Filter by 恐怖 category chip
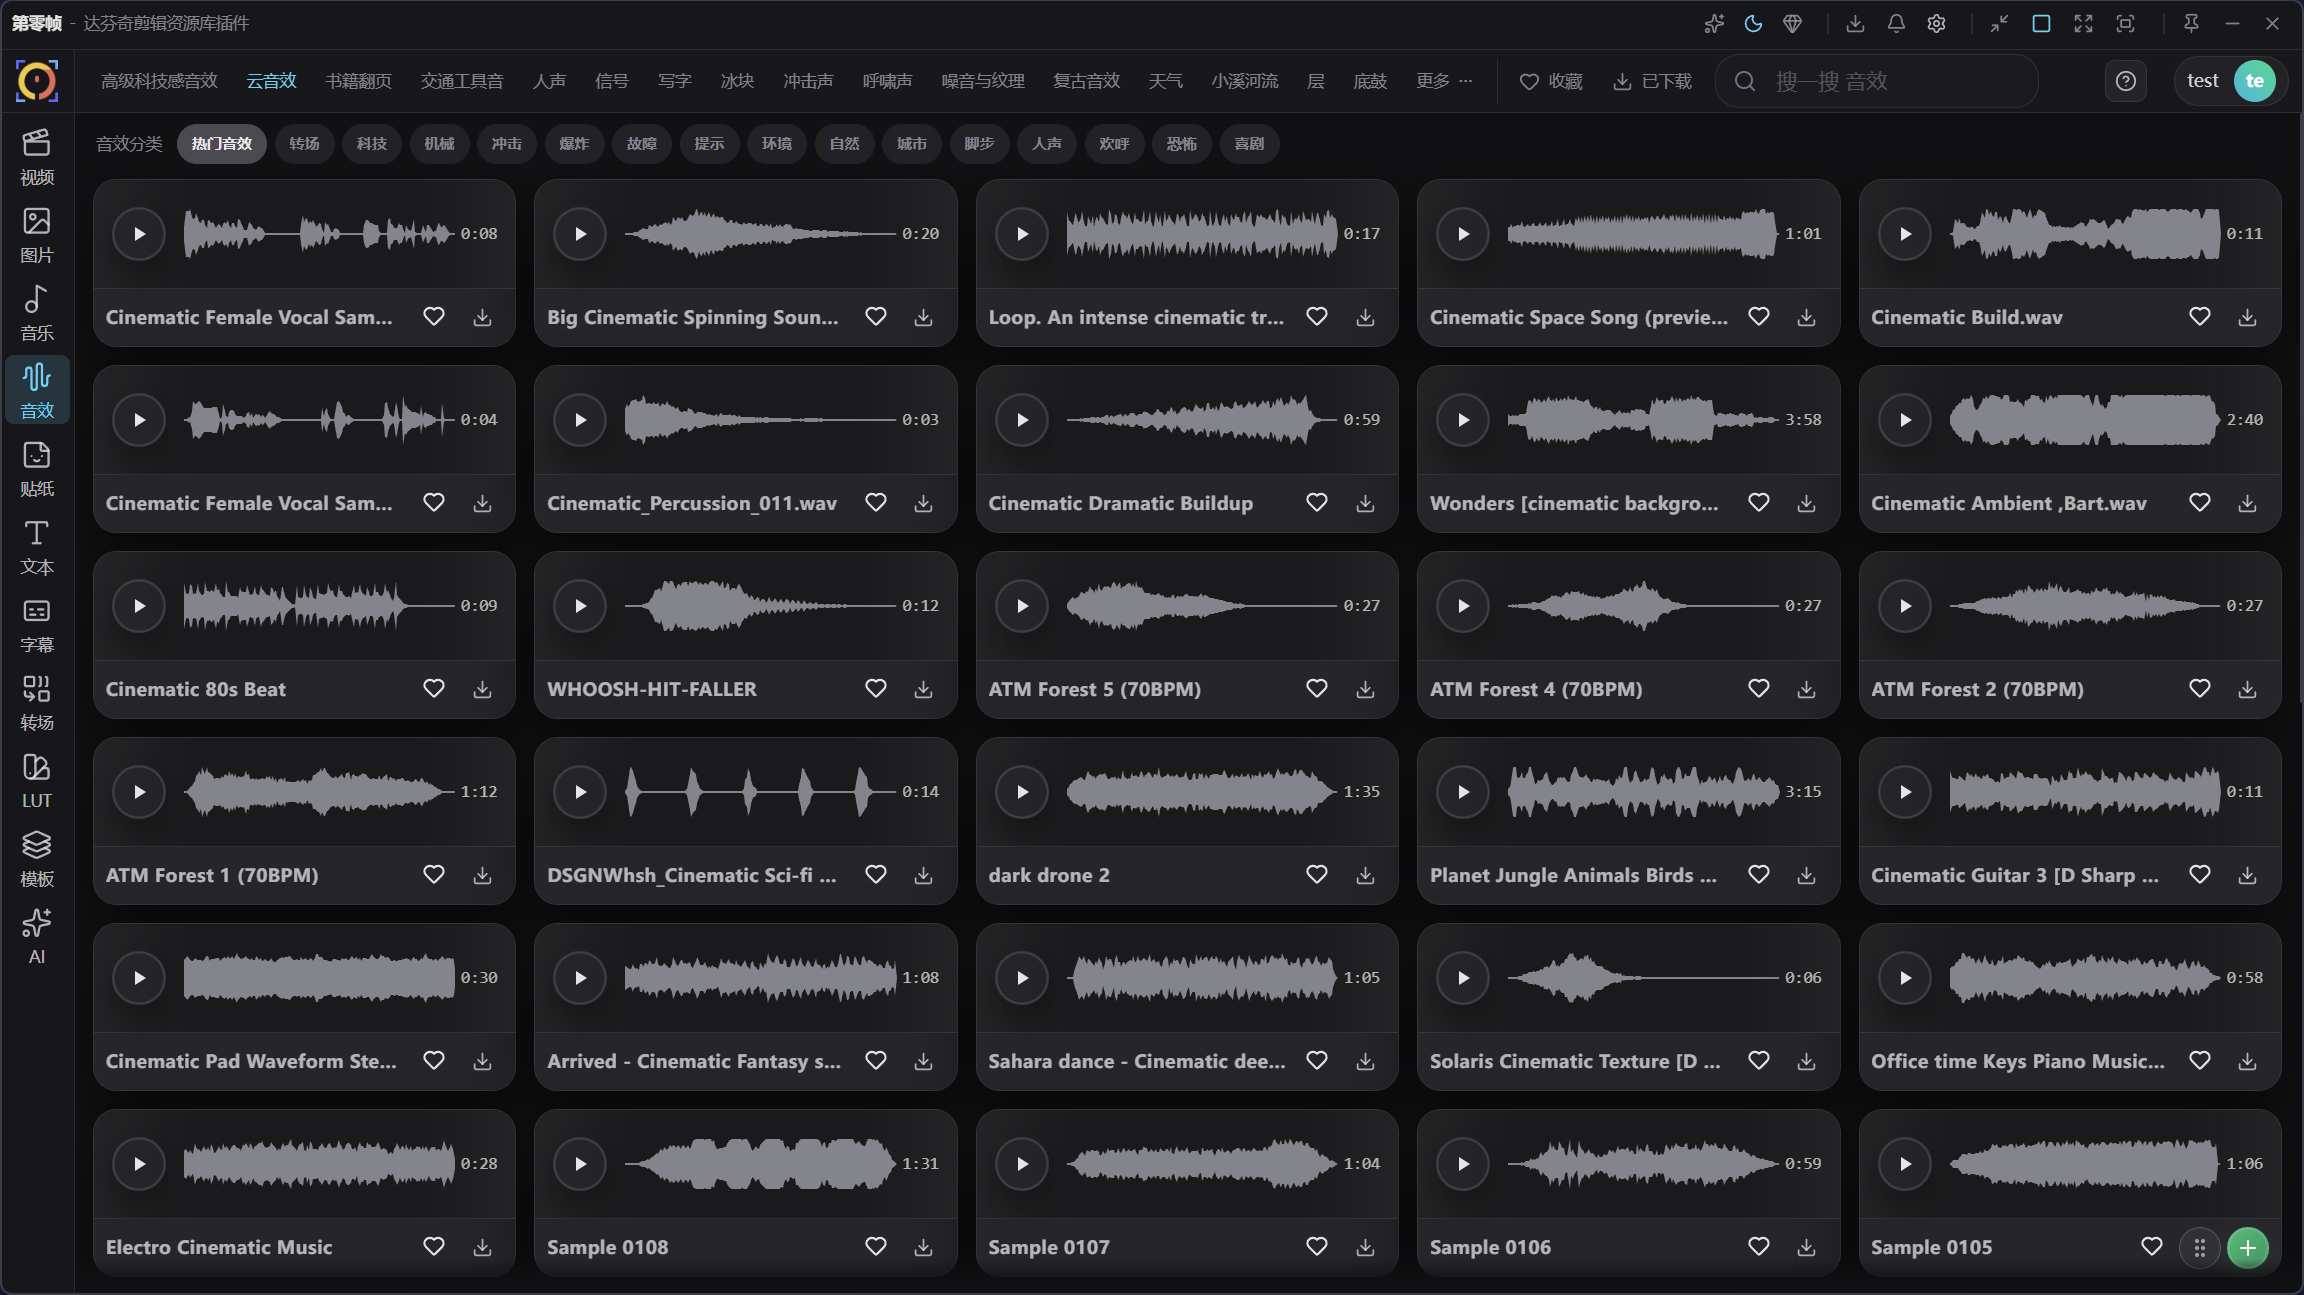This screenshot has height=1295, width=2304. tap(1181, 144)
